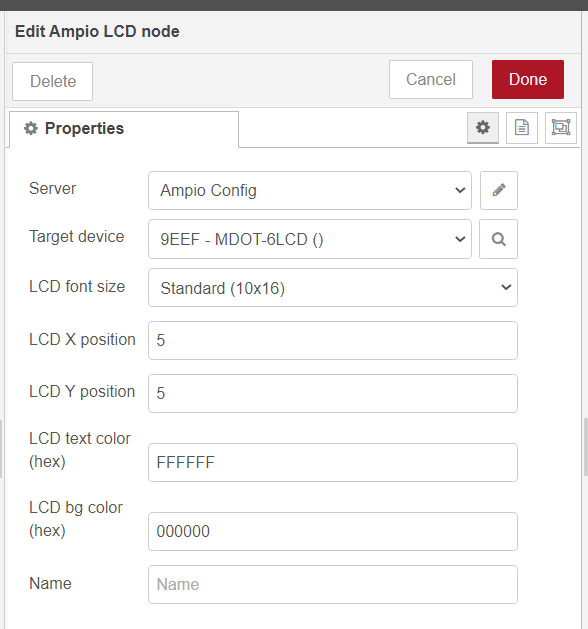Focus the LCD Y position field

click(x=333, y=393)
